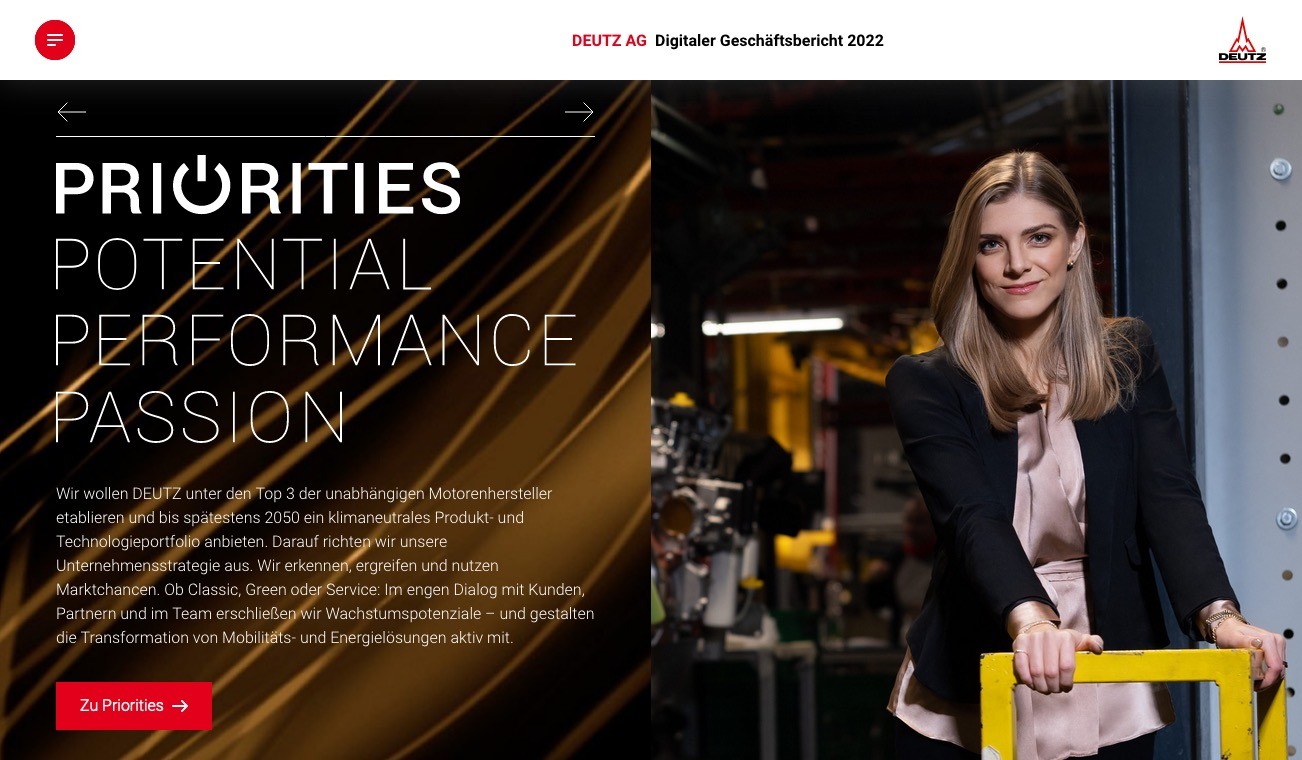Click the paragraph starting 'Wir wollen DEUTZ'
Screen dimensions: 1302x760
325,566
